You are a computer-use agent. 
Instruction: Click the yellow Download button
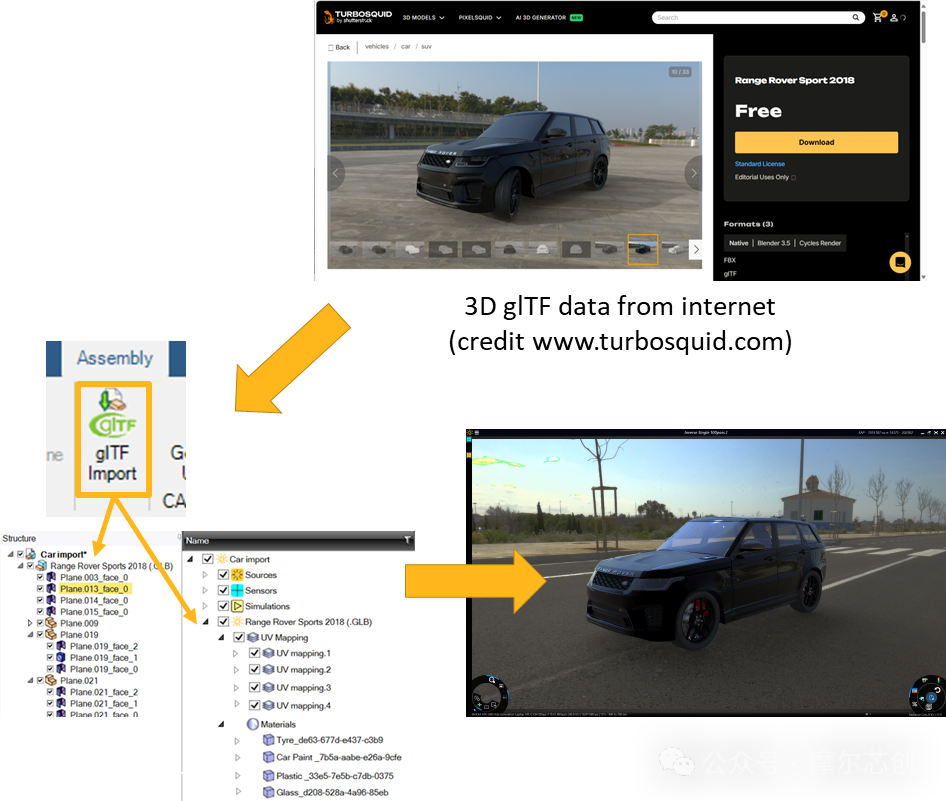[816, 142]
